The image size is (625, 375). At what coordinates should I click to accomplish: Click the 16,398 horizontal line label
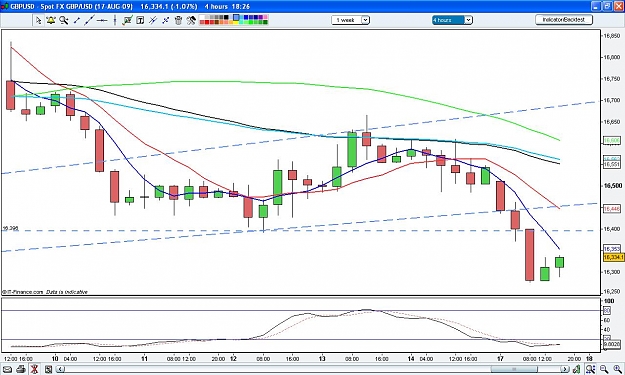click(10, 228)
